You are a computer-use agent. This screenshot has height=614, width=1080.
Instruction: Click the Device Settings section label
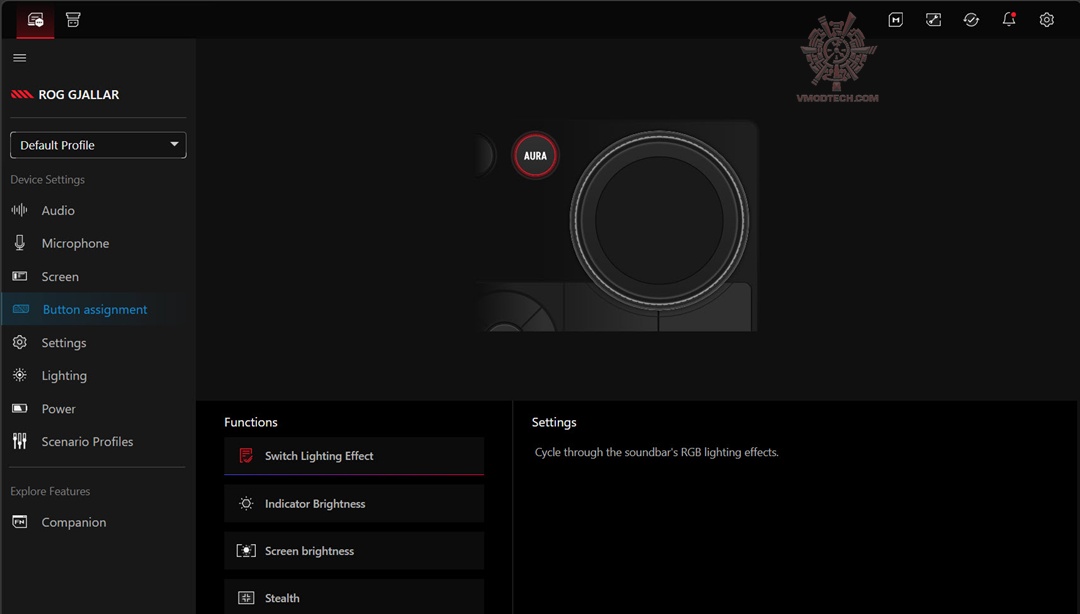coord(48,180)
